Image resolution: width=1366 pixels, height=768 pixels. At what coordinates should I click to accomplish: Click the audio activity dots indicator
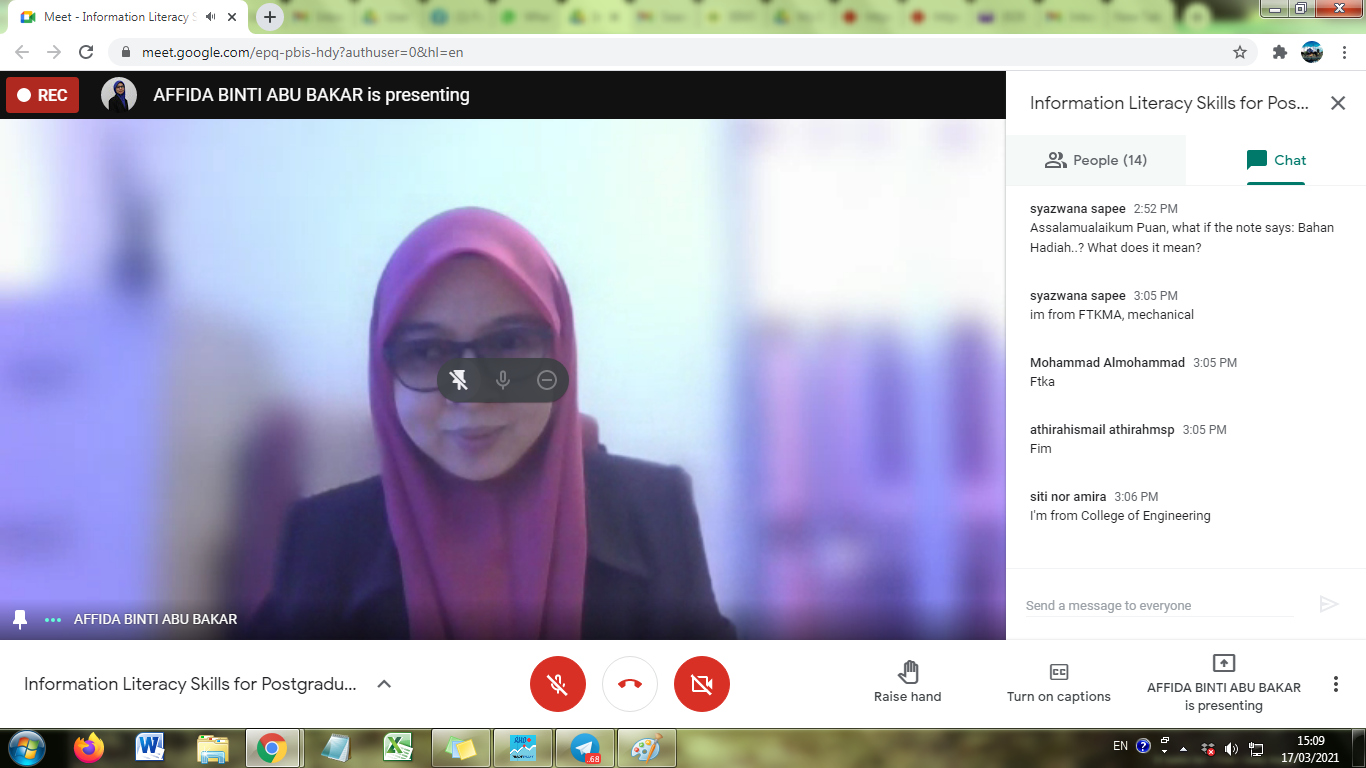point(53,619)
